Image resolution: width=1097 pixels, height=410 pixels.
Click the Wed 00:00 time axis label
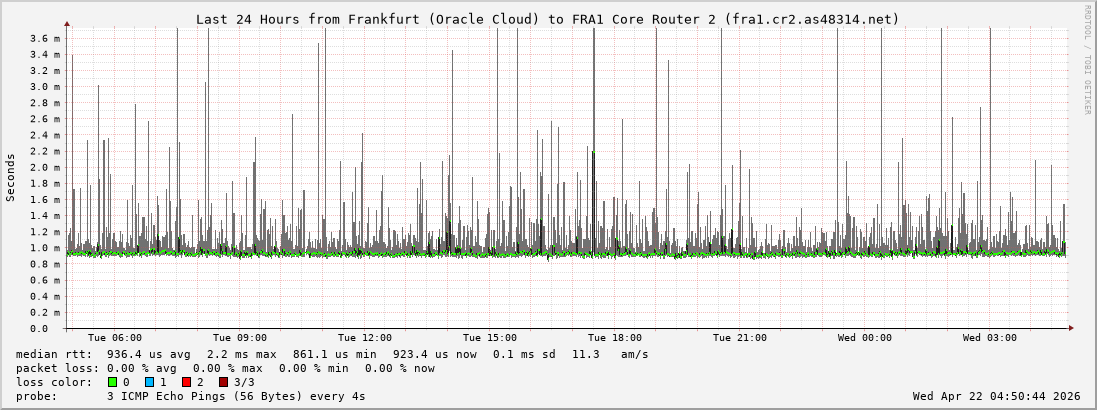(x=865, y=338)
